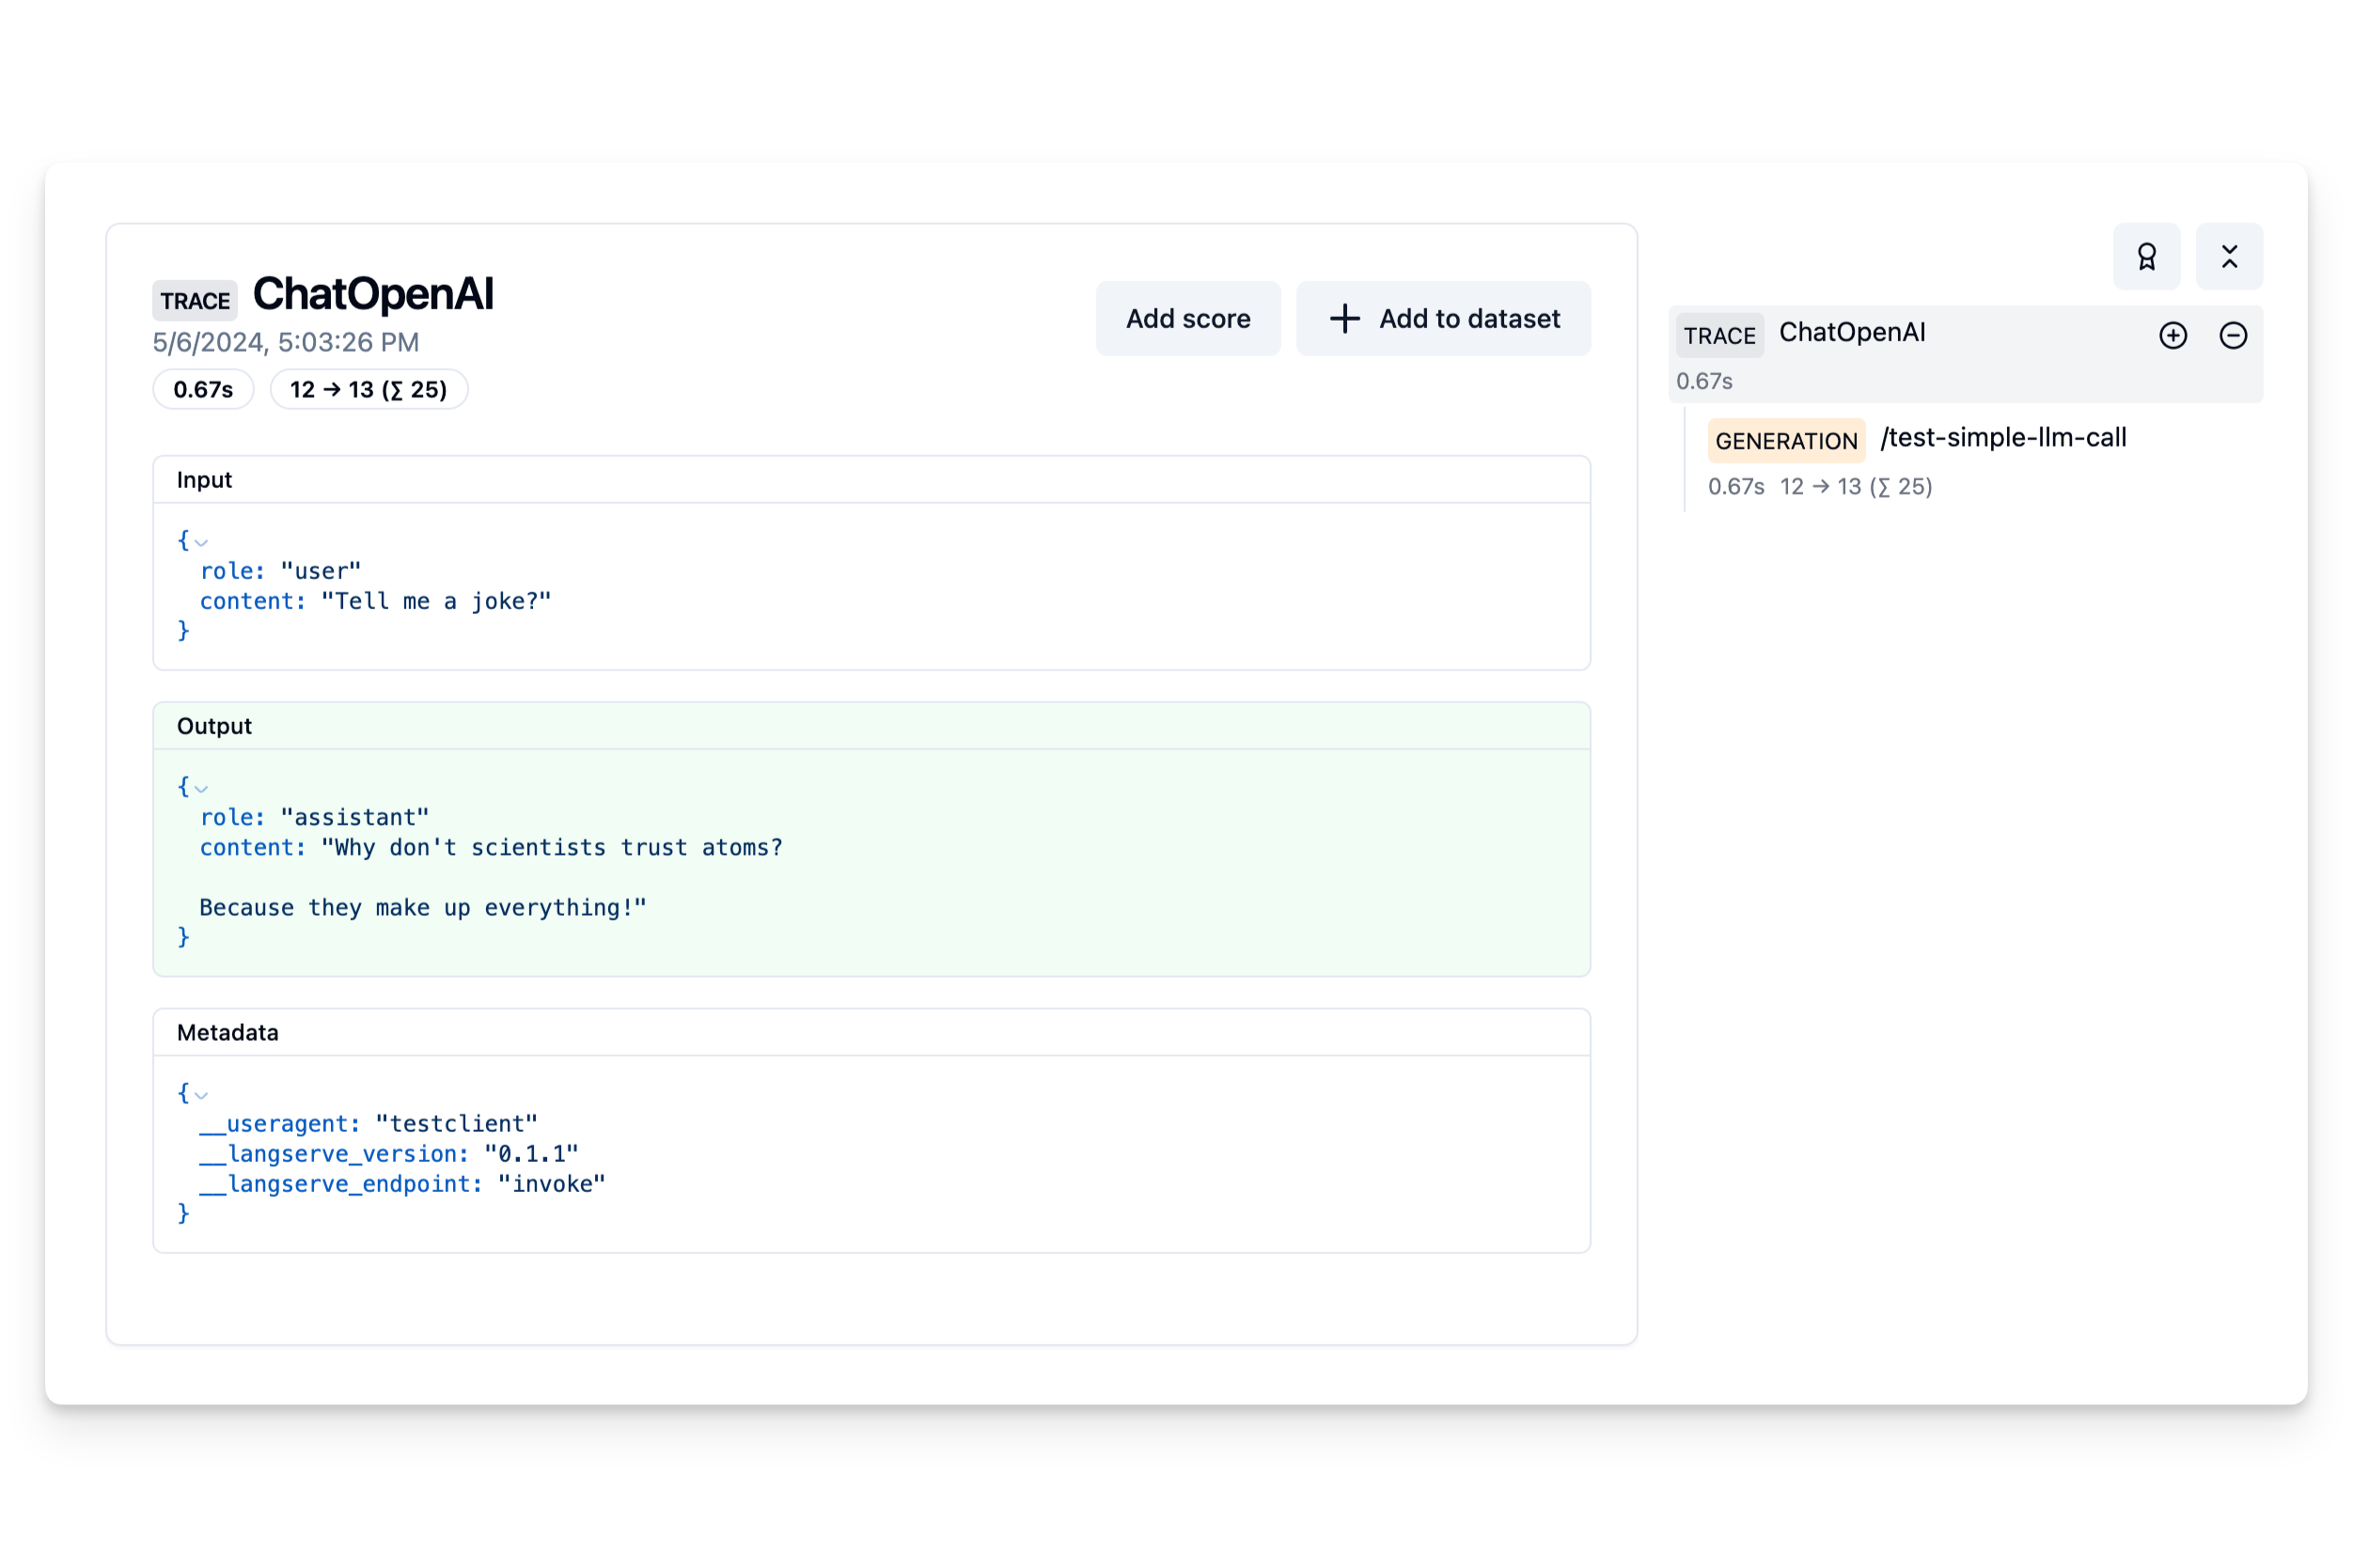
Task: Click the 12 → 13 token count pill
Action: (368, 390)
